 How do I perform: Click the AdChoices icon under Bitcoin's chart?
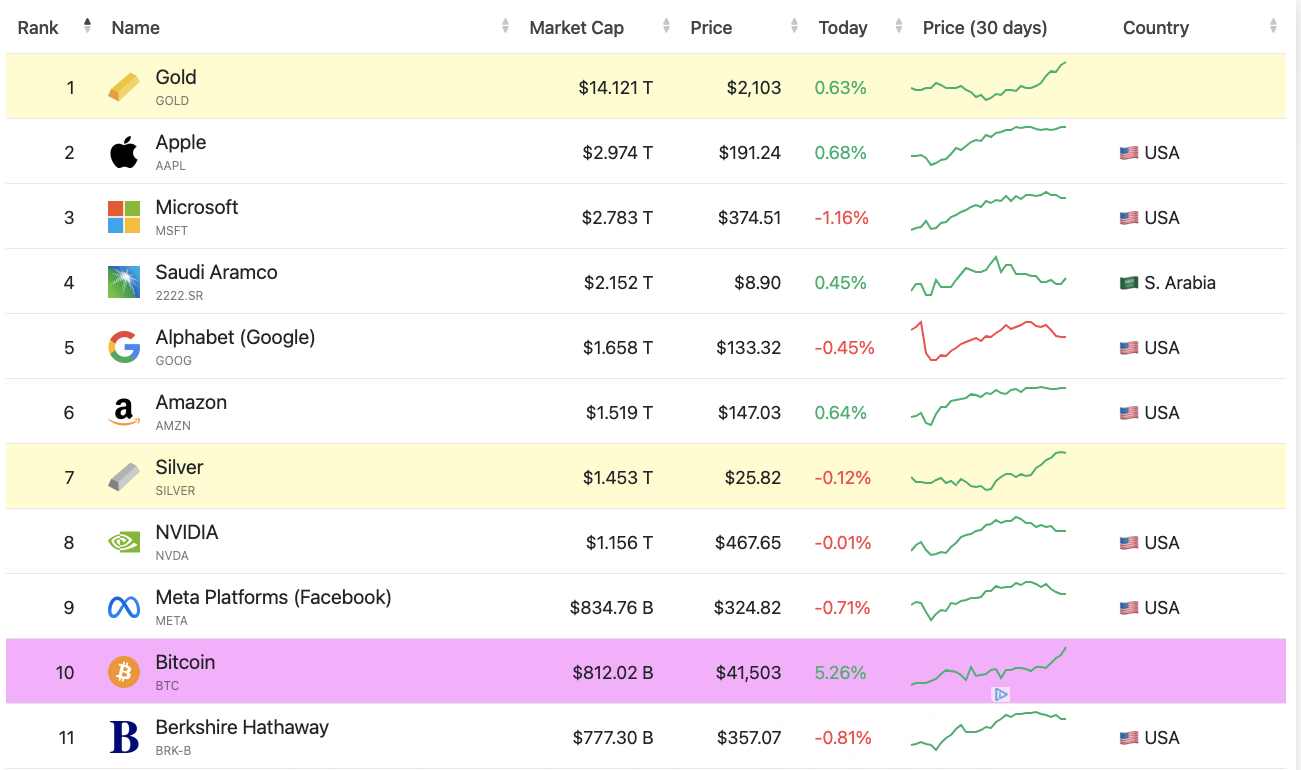[1001, 693]
